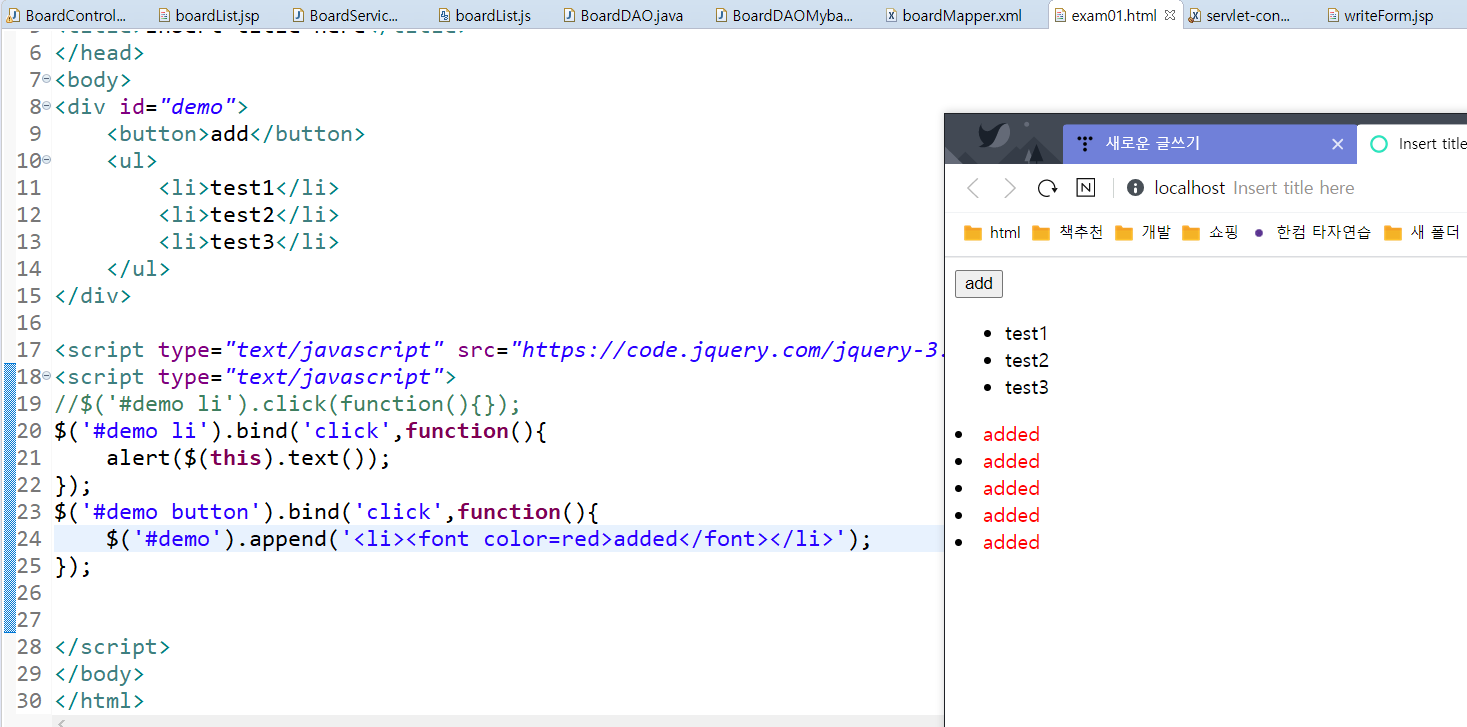Viewport: 1467px width, 727px height.
Task: Open site info icon beside localhost
Action: pos(1135,188)
